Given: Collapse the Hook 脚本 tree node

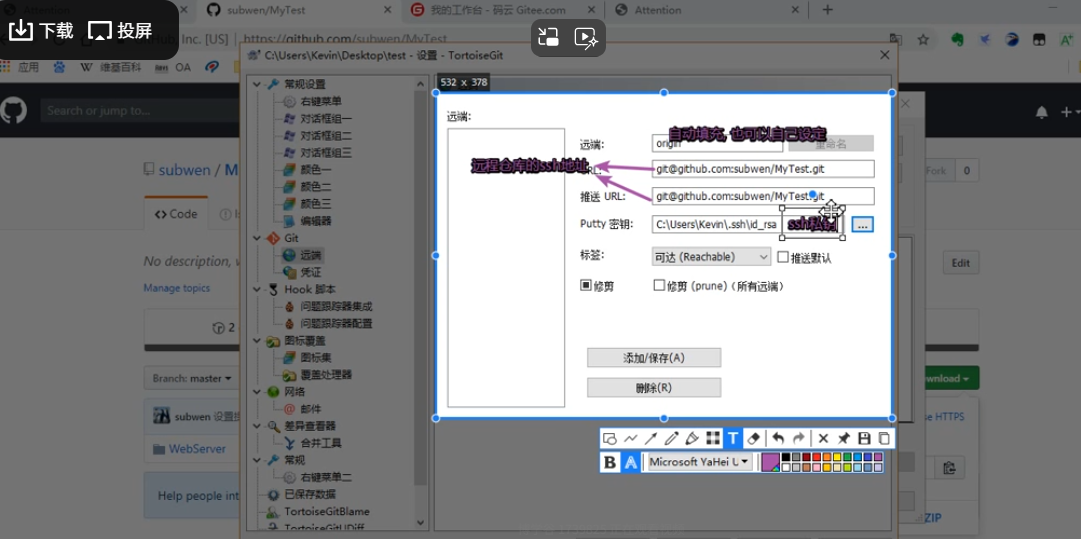Looking at the screenshot, I should [x=257, y=289].
